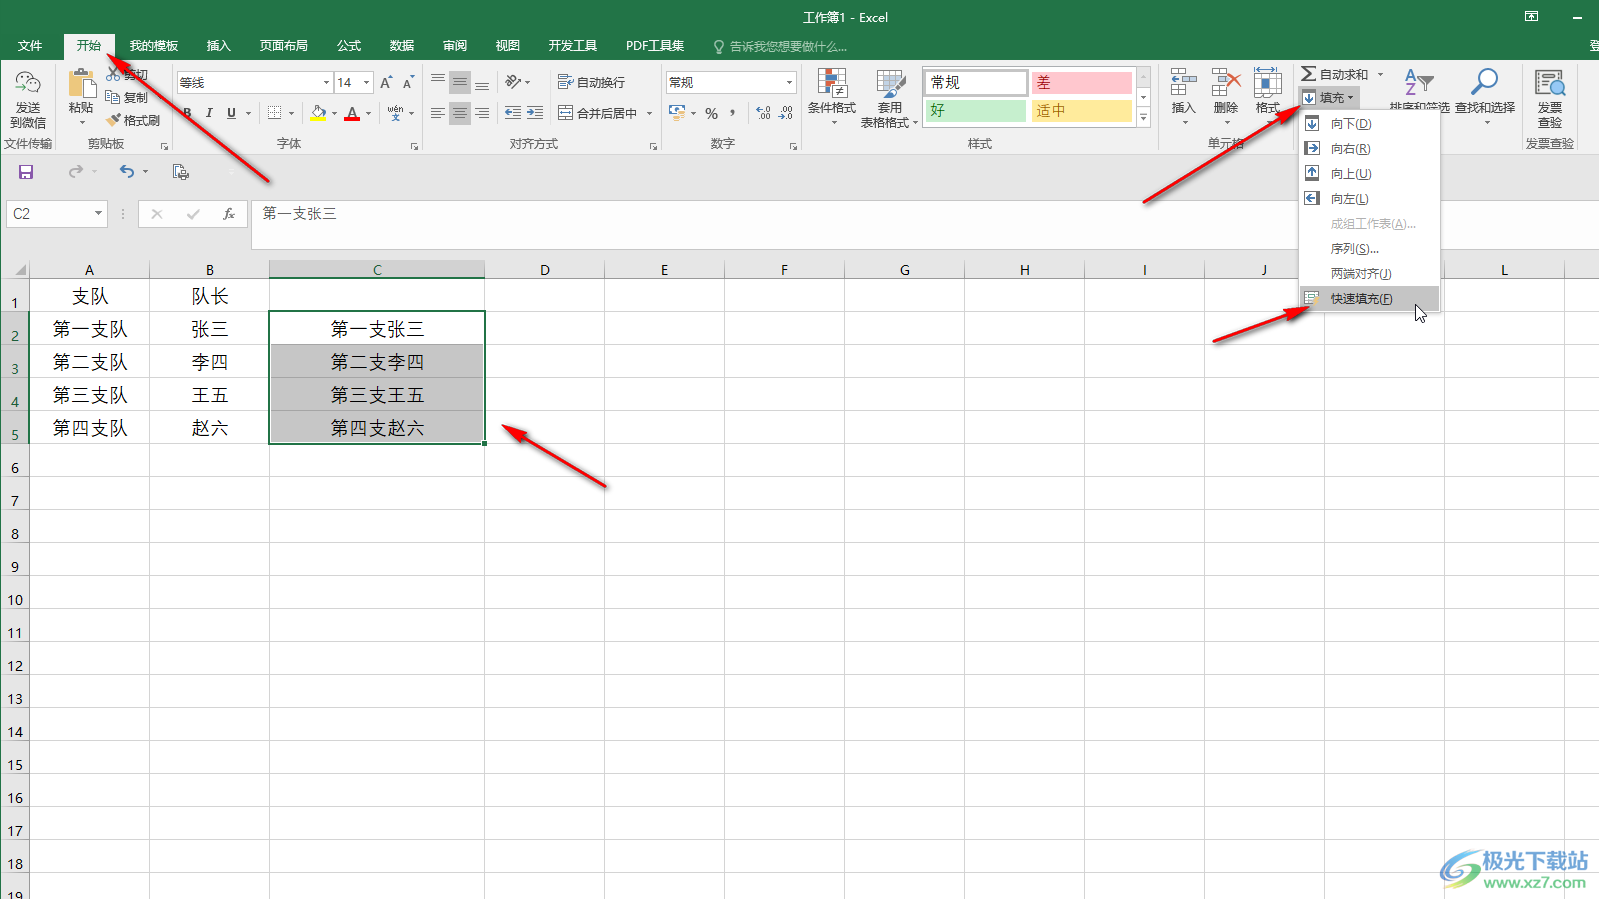Click the accounting number format icon
The height and width of the screenshot is (899, 1599).
(677, 113)
